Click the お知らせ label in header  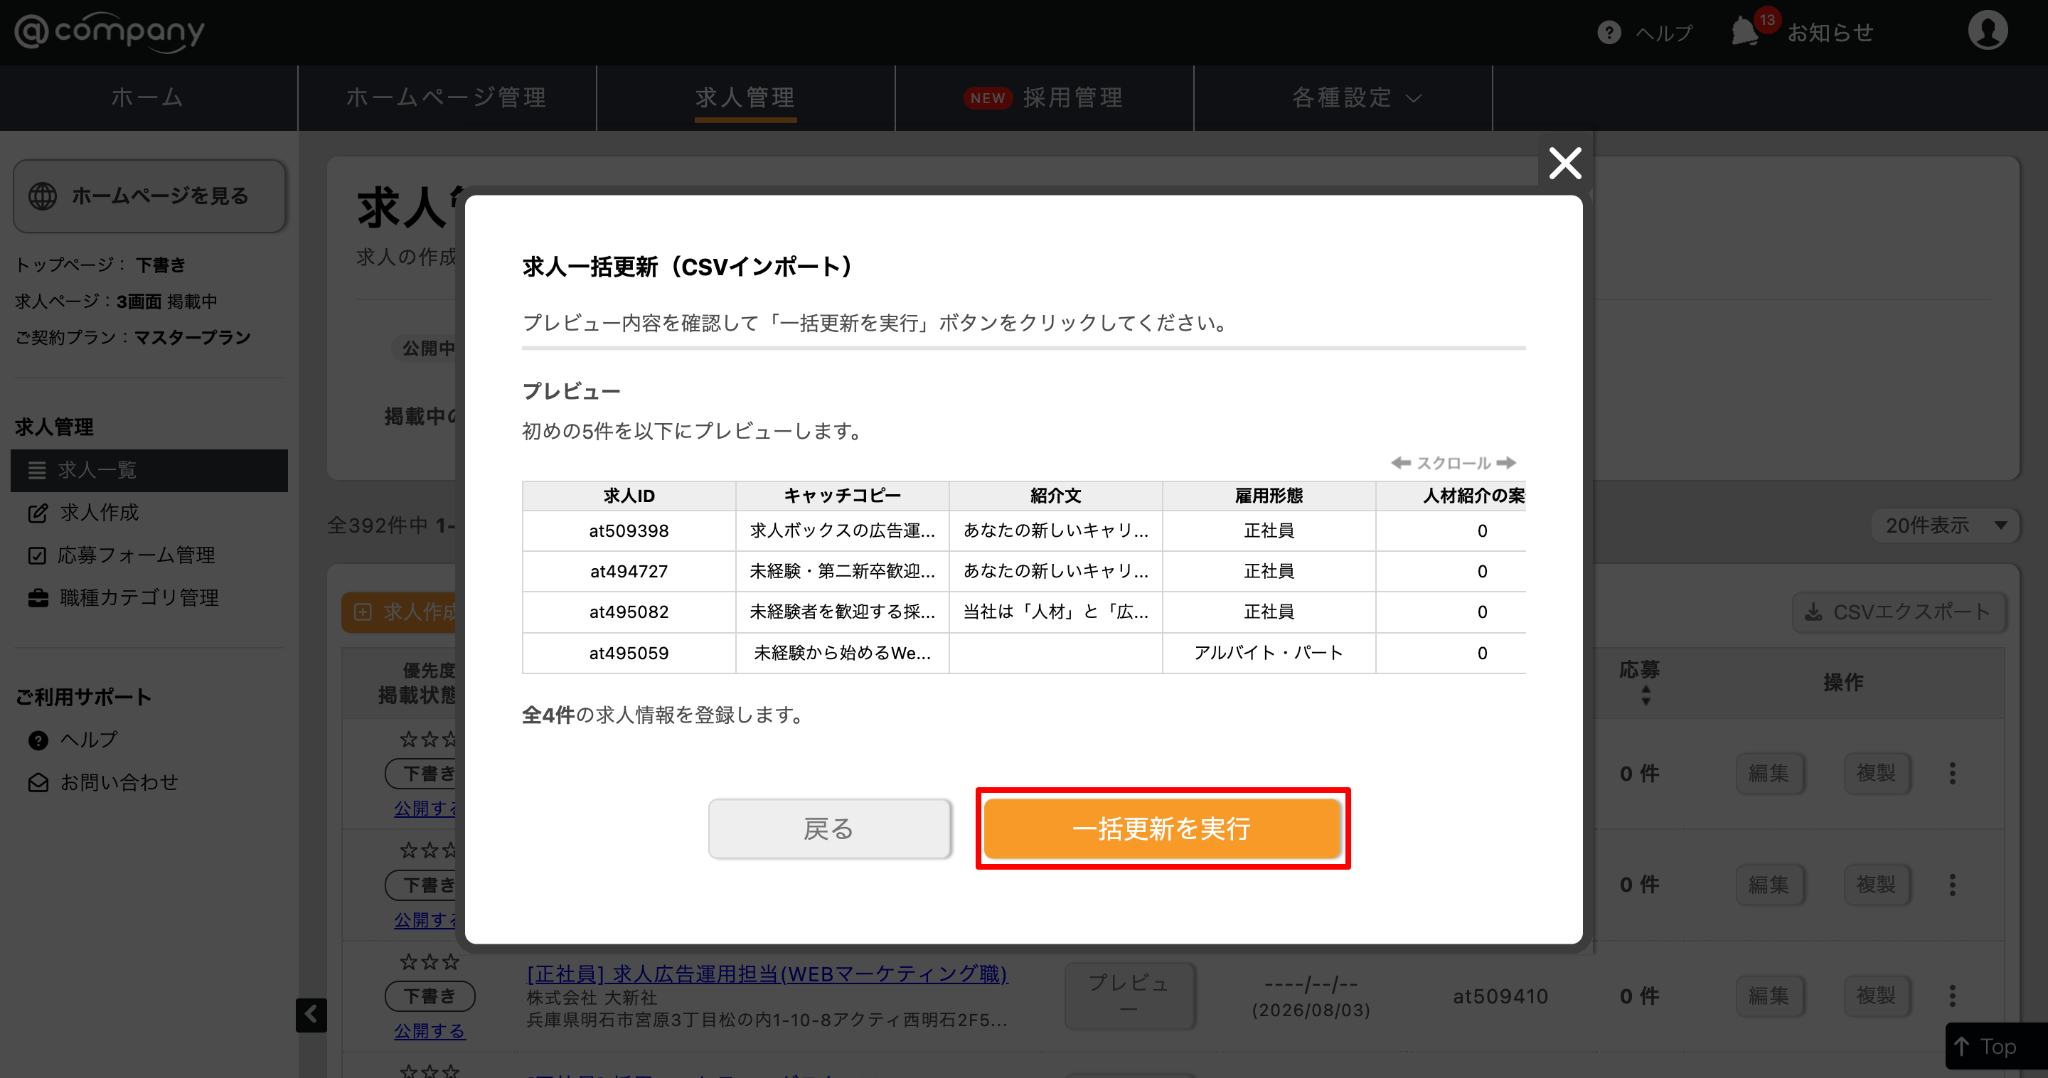[1830, 33]
